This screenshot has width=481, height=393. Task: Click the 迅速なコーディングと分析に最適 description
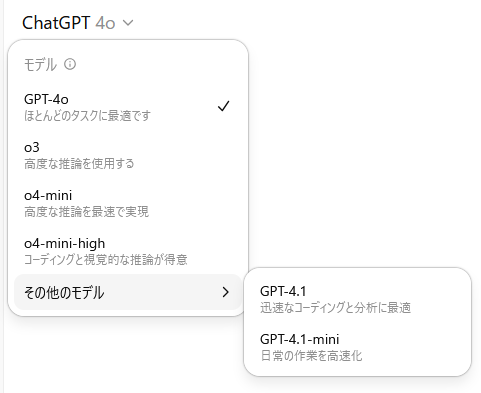point(335,307)
